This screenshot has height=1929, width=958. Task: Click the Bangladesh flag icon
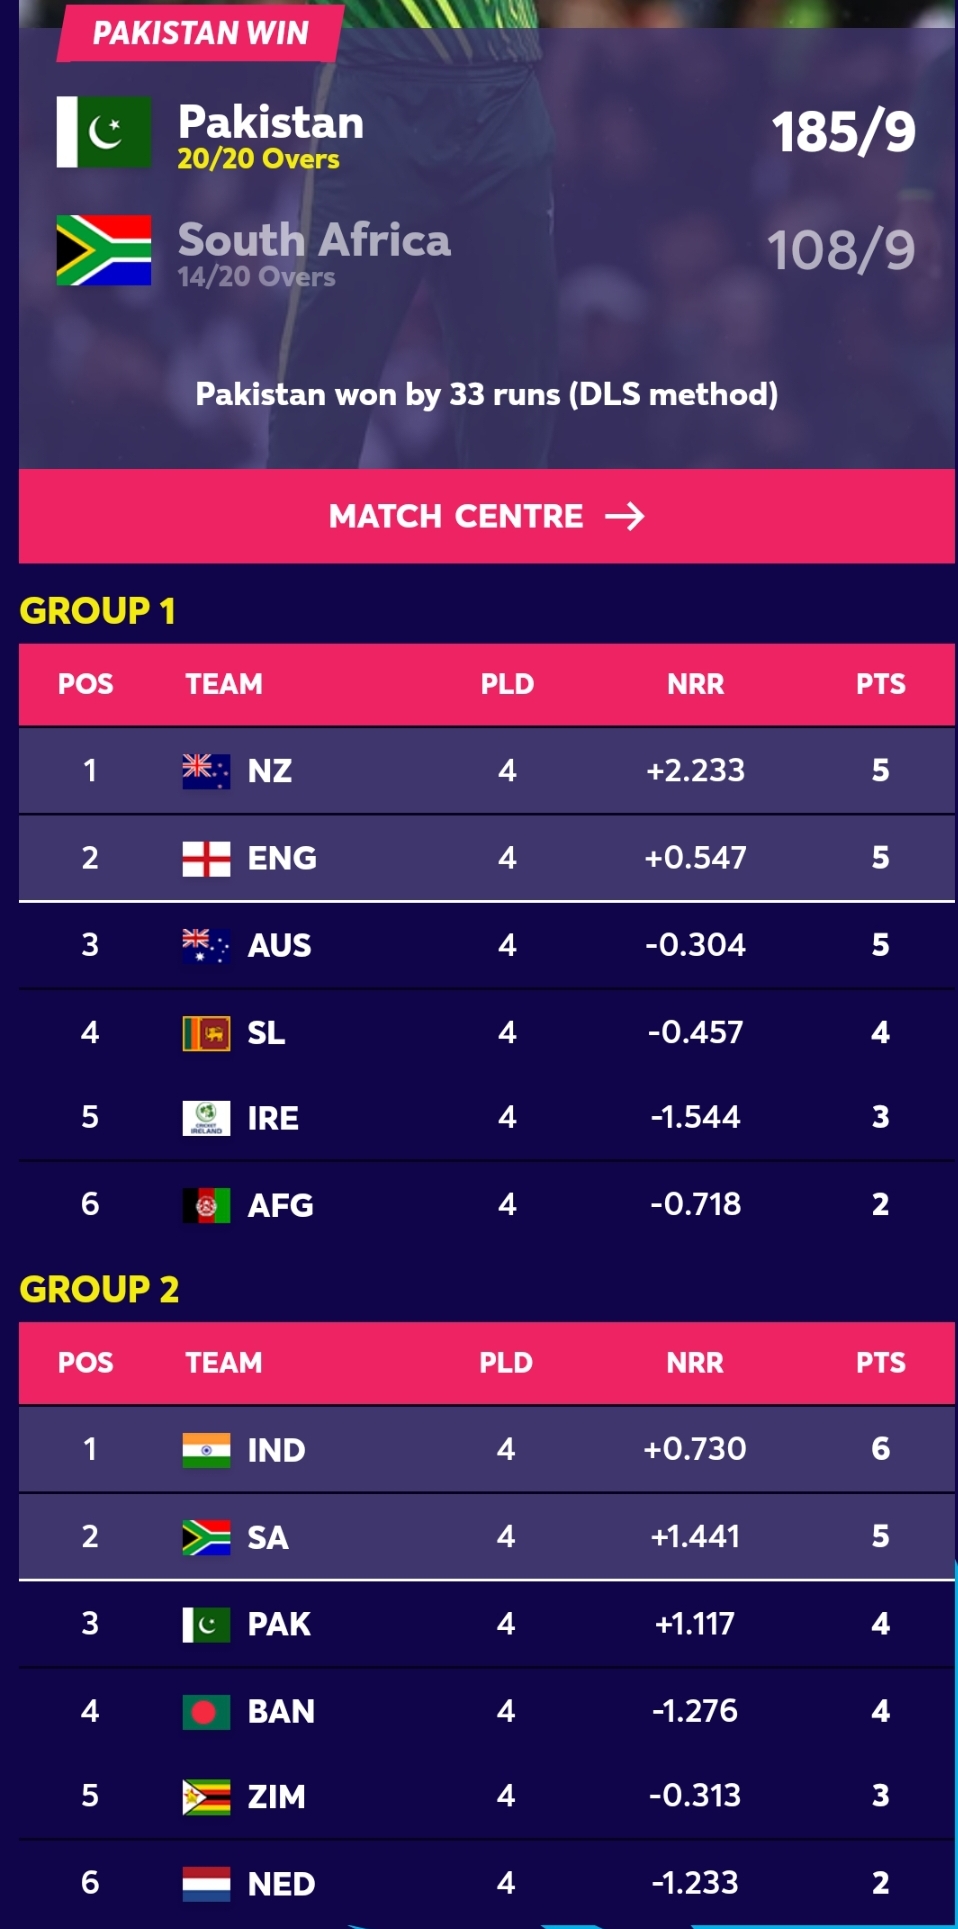pos(206,1712)
